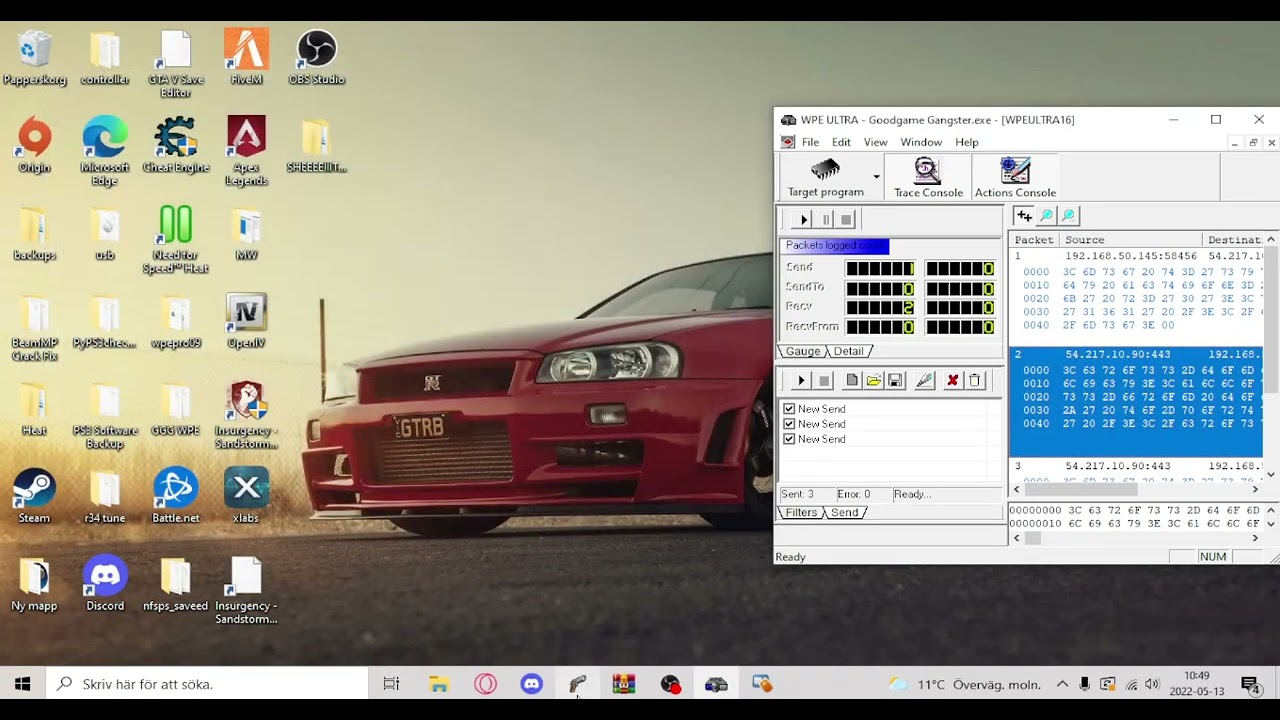Click the trash can clear icon

pyautogui.click(x=975, y=380)
